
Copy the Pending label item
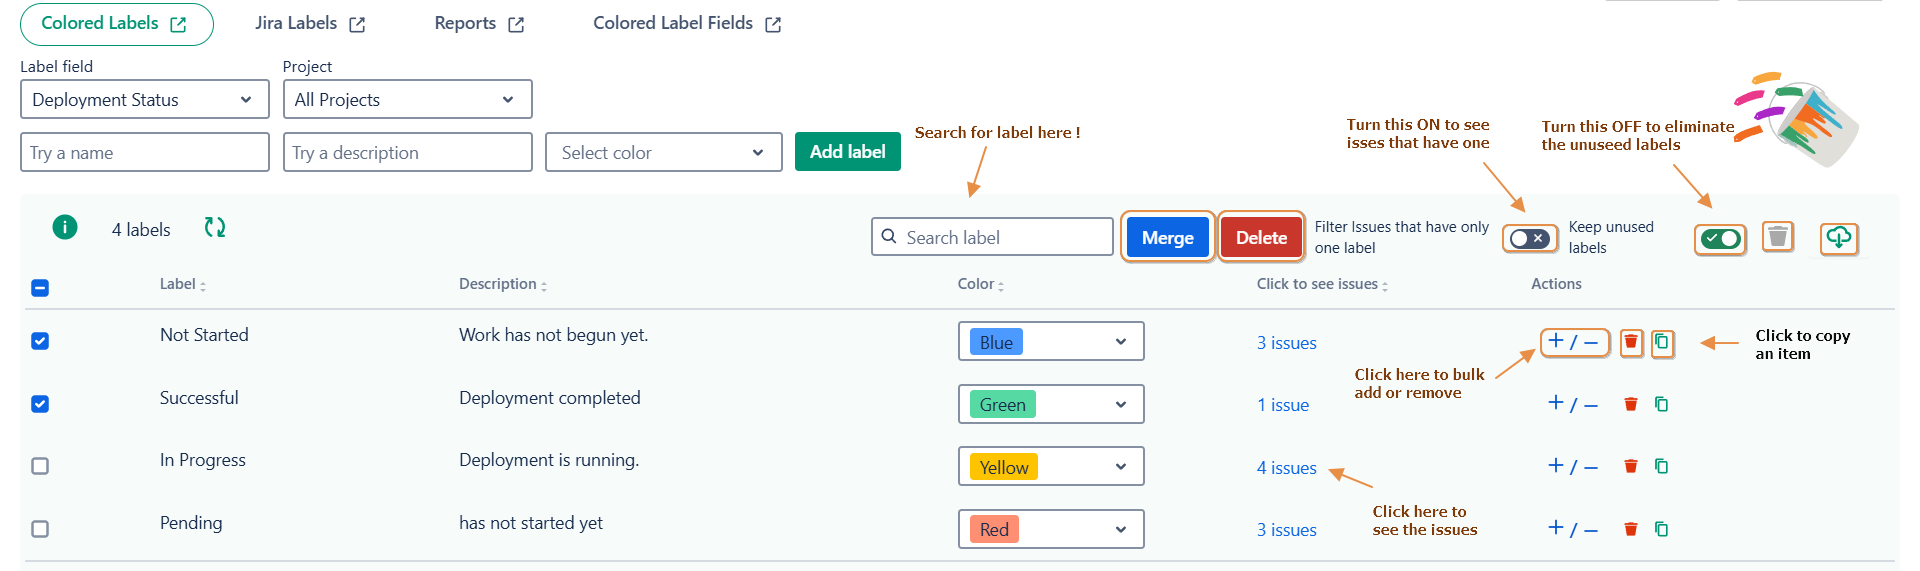(x=1661, y=529)
